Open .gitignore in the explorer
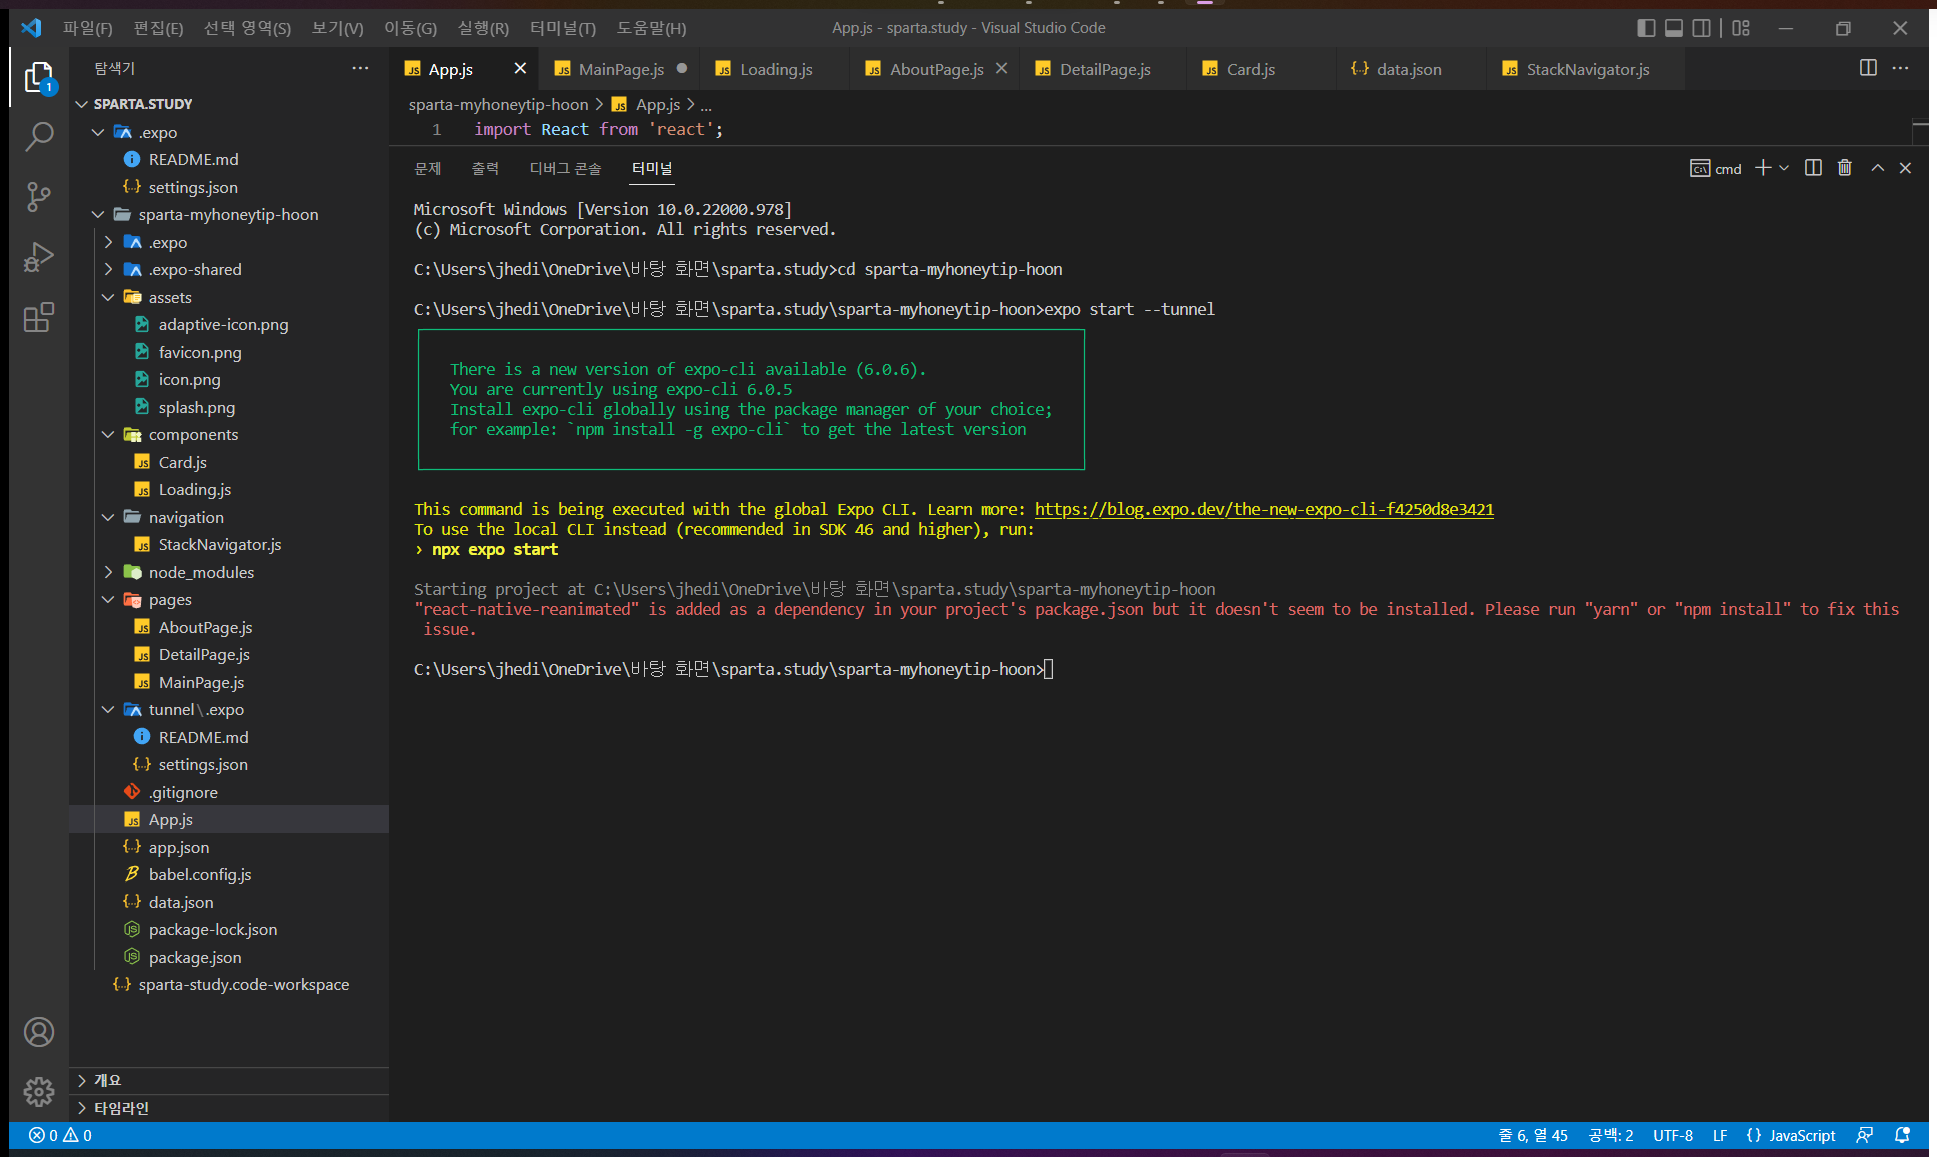1937x1157 pixels. point(229,792)
